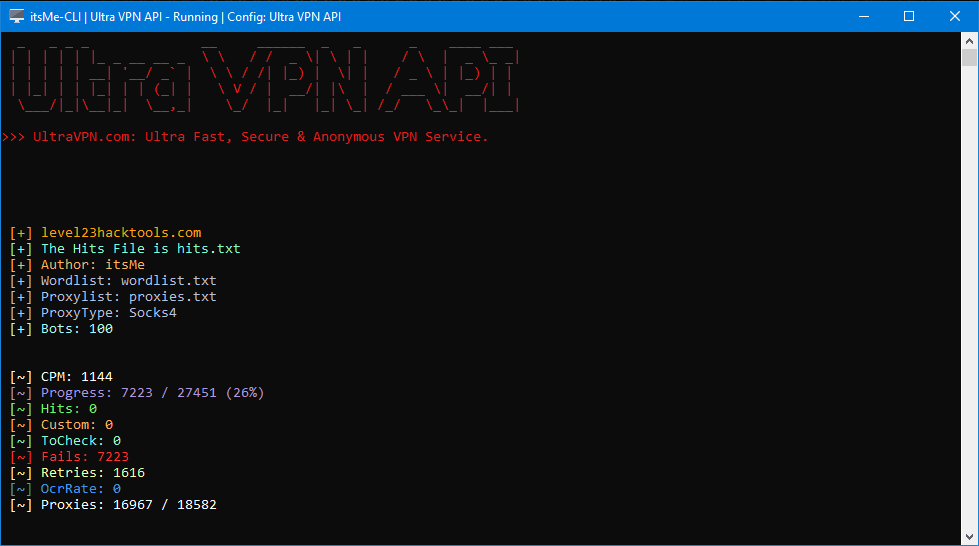Click the 'Ultra VPN API' ASCII banner
Viewport: 979px width, 546px height.
265,79
